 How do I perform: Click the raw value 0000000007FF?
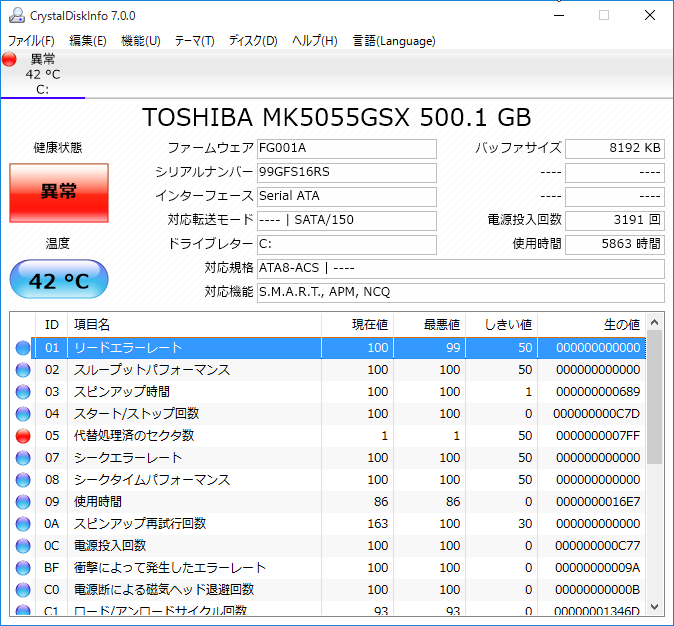point(598,436)
